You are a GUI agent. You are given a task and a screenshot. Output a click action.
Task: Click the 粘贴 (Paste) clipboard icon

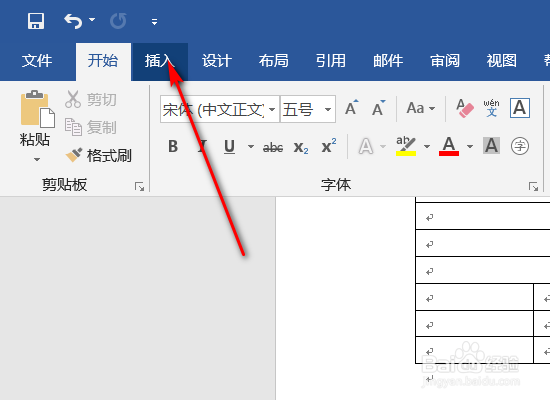(x=37, y=109)
